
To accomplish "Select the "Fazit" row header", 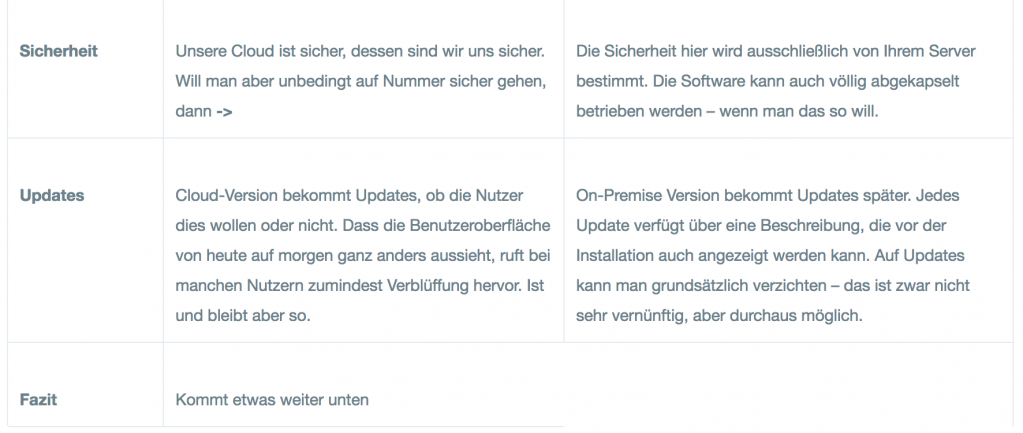I will point(38,399).
